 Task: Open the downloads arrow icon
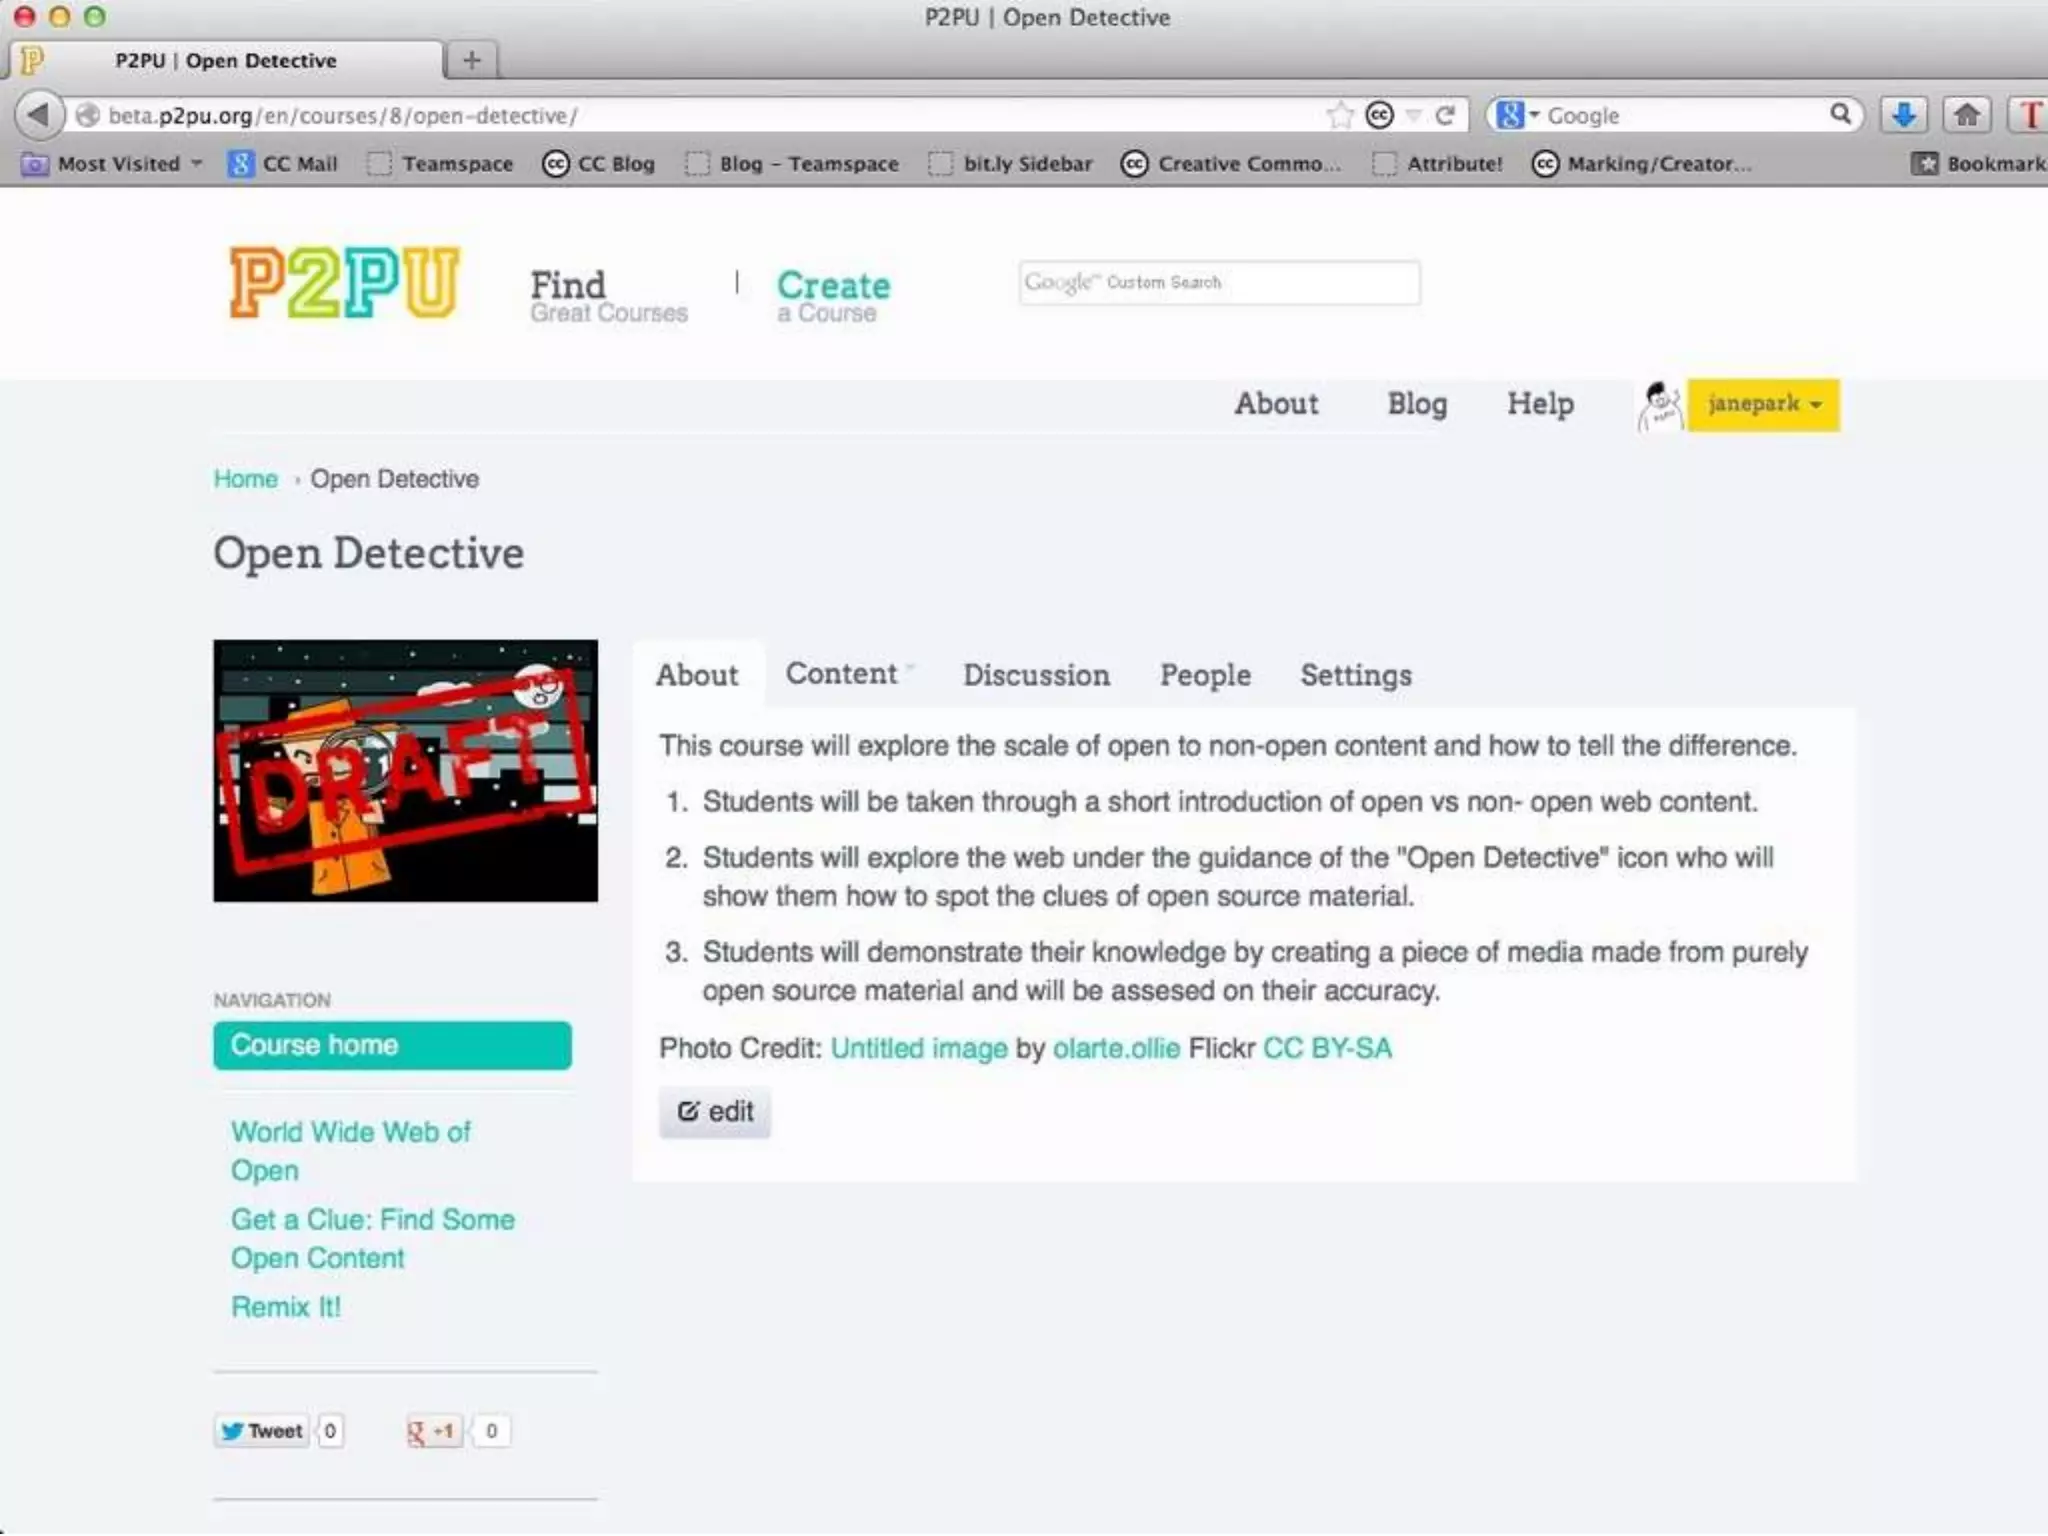pos(1903,115)
